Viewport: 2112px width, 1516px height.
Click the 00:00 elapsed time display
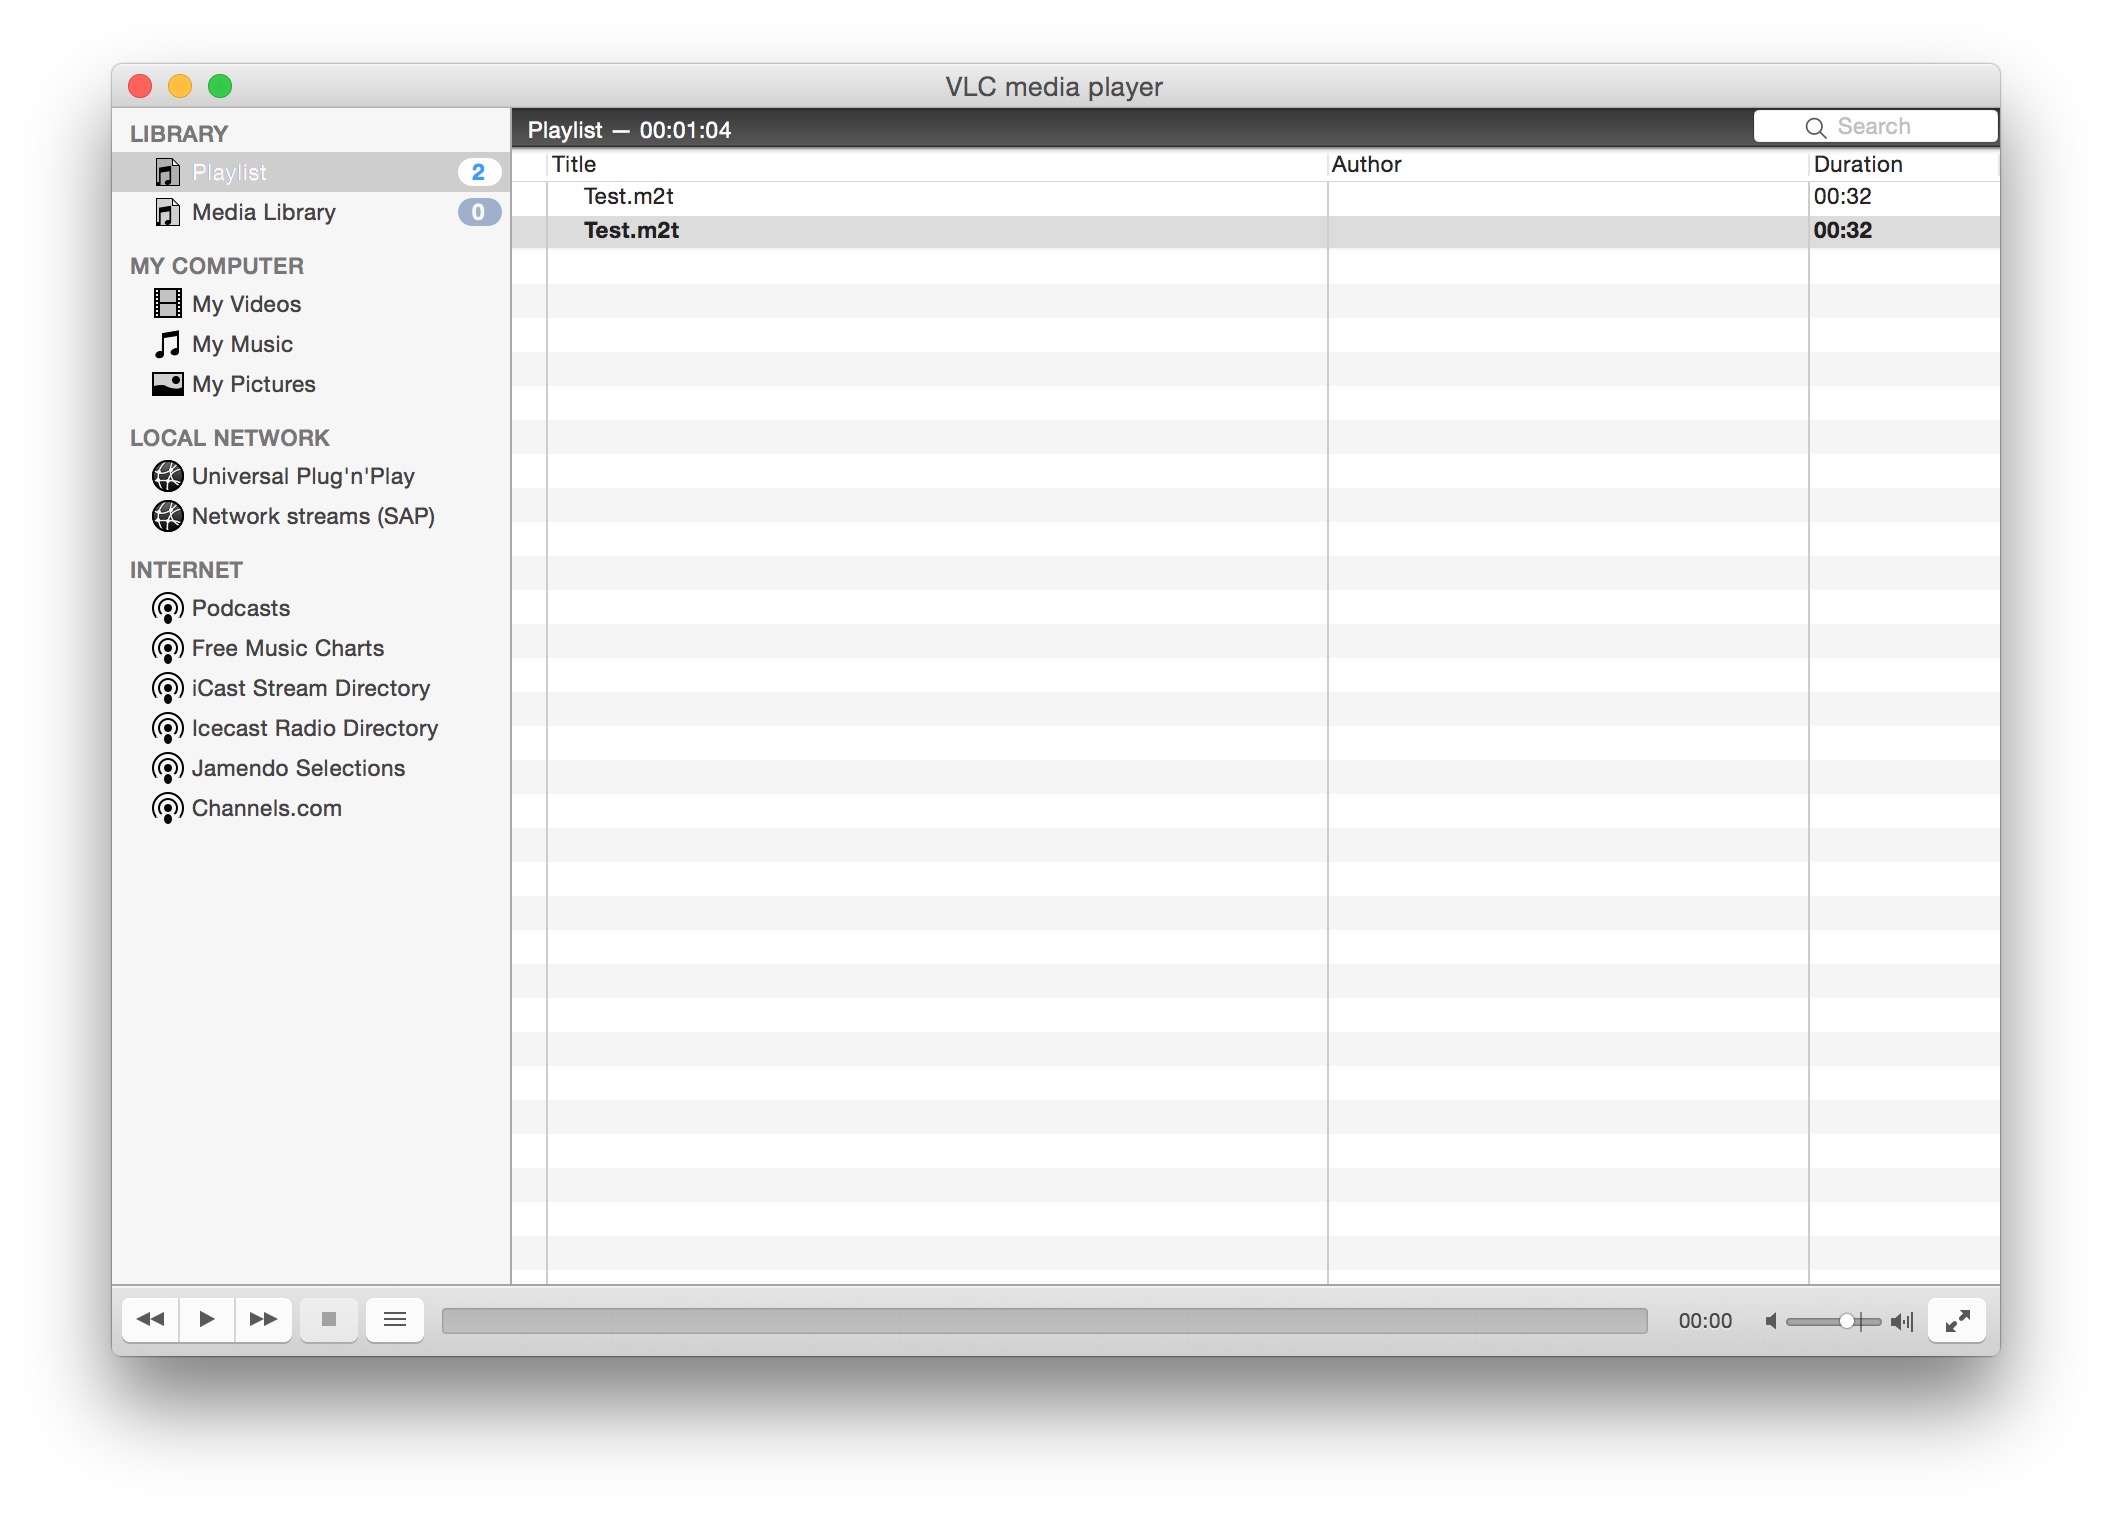[1705, 1321]
